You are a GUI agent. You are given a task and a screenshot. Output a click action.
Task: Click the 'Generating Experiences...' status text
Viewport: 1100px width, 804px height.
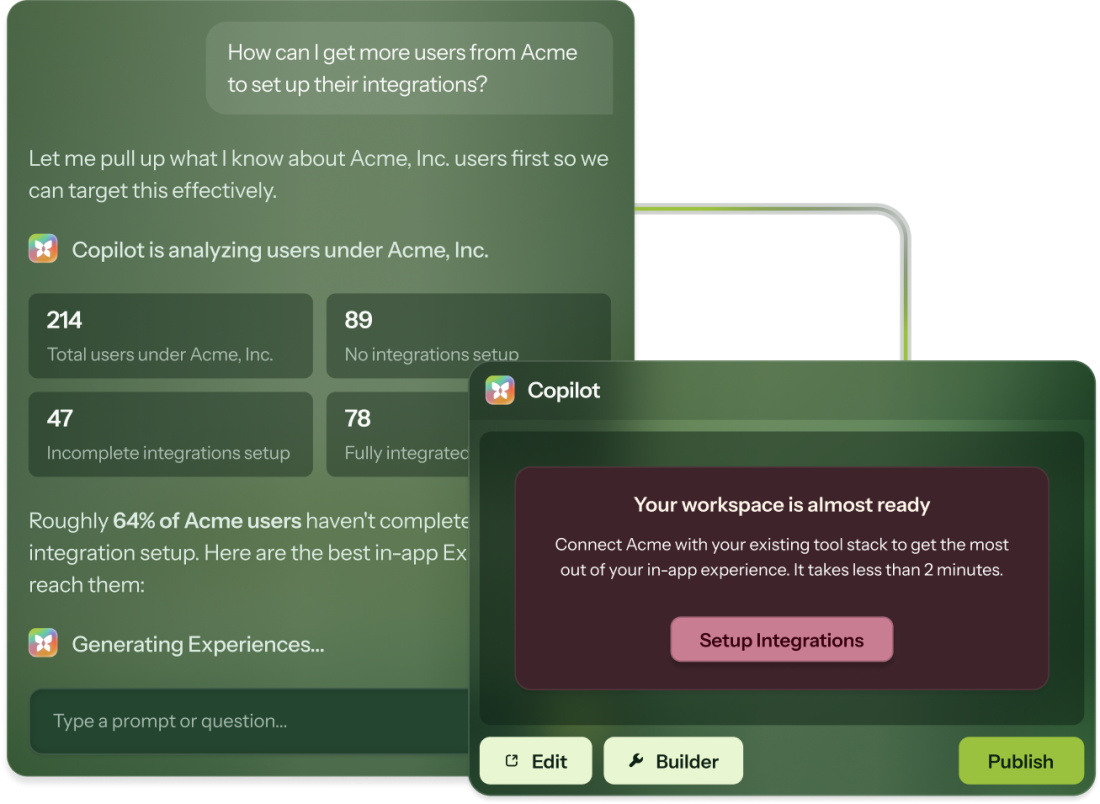click(198, 644)
